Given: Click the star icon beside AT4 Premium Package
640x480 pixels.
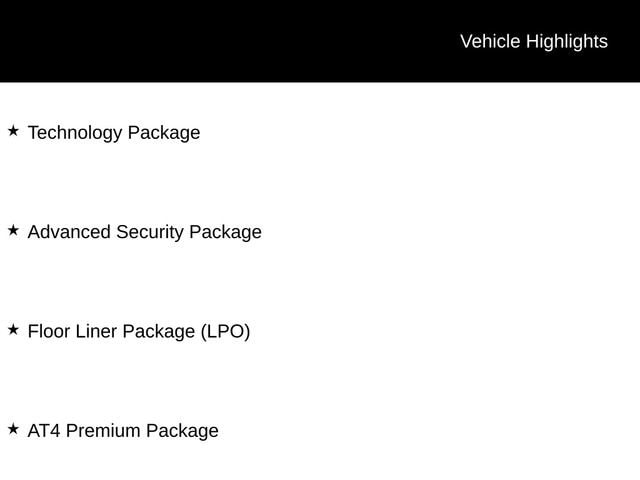Looking at the screenshot, I should coord(13,429).
